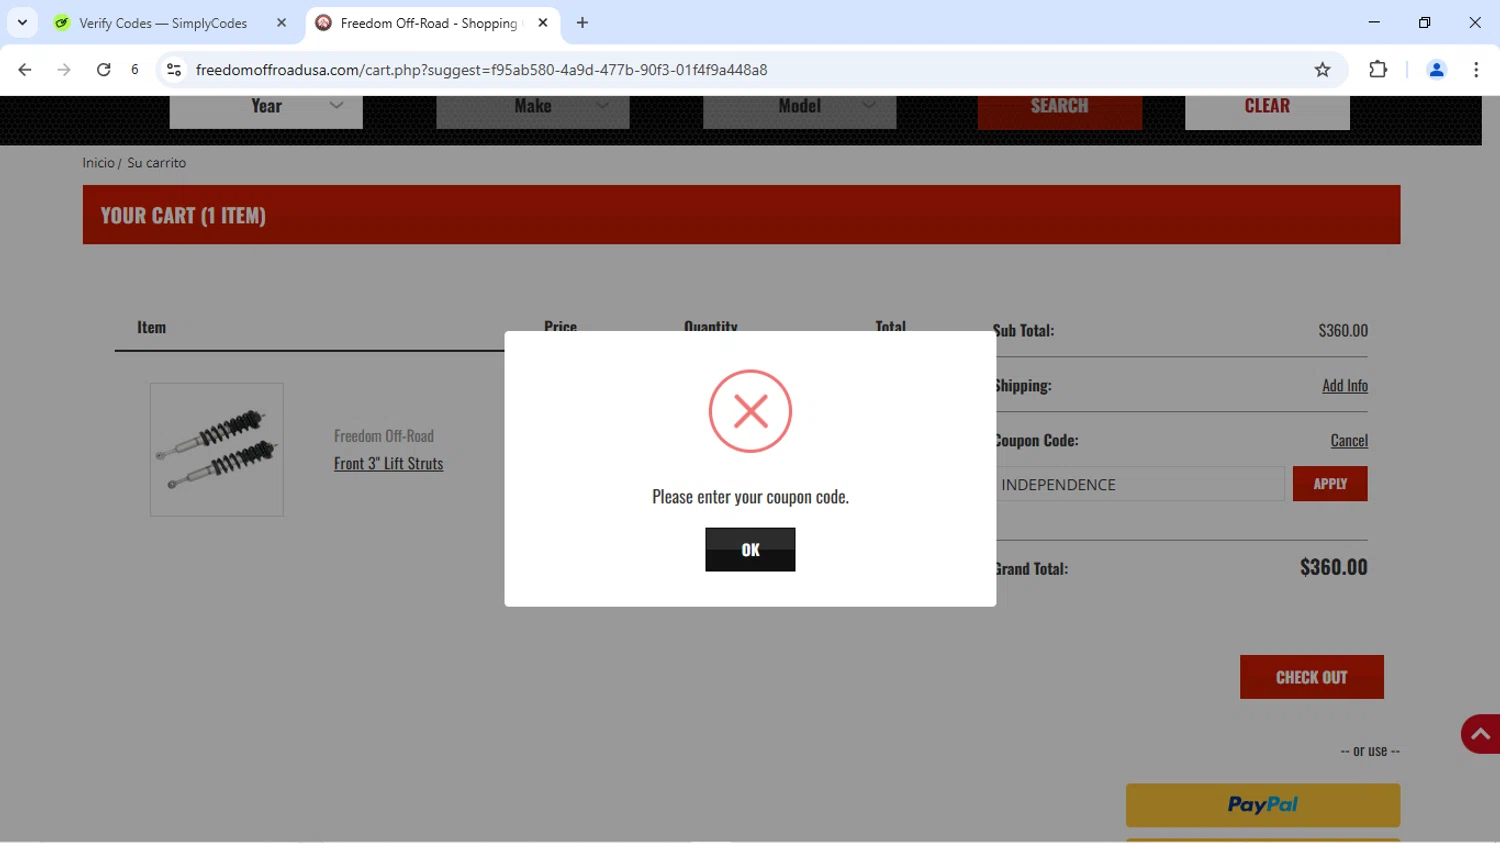The image size is (1500, 843).
Task: Click the address bar URL
Action: [x=481, y=70]
